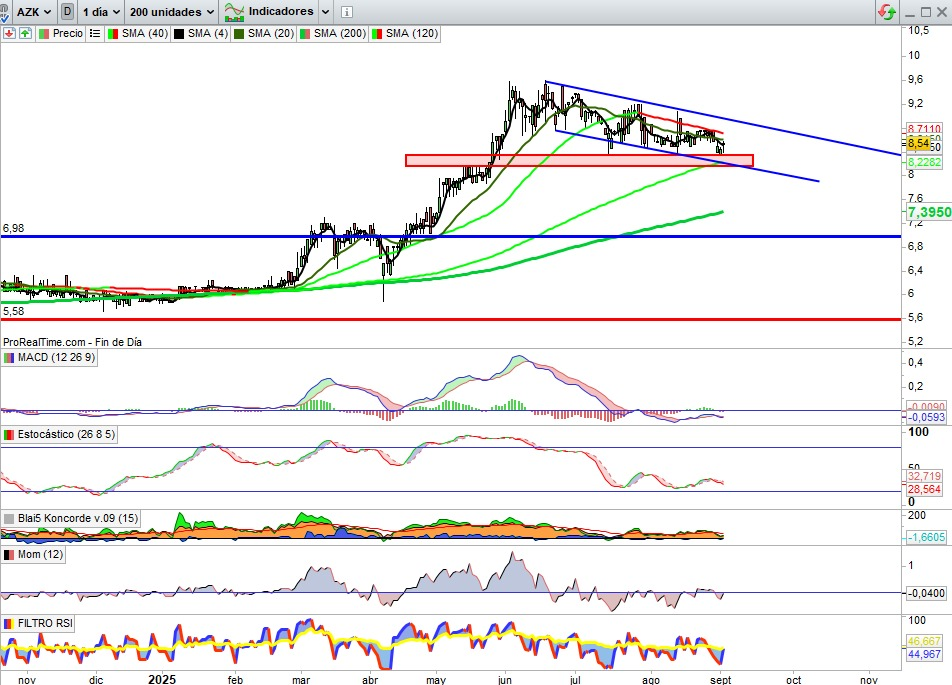Click the '2025' label on time axis
Screen dimensions: 952x685
(x=162, y=680)
